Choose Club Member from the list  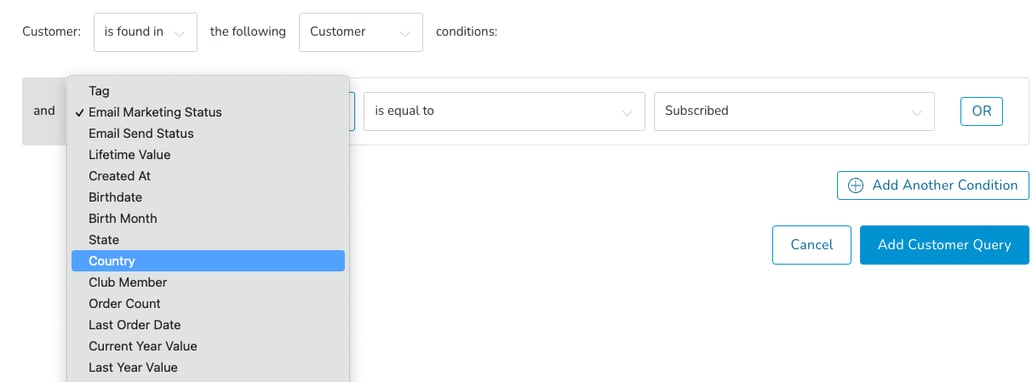(x=208, y=282)
